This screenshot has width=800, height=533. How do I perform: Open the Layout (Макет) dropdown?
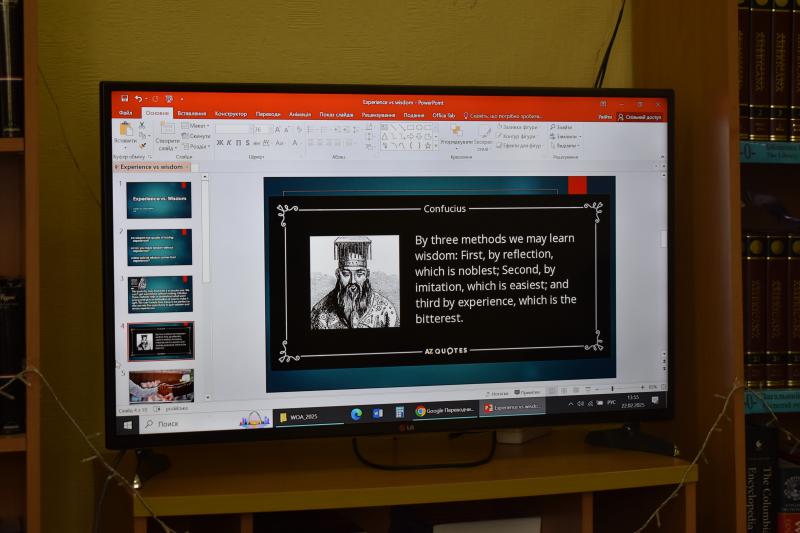pos(196,125)
